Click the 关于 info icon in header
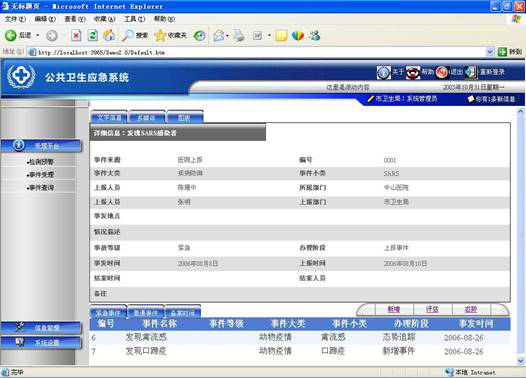The width and height of the screenshot is (526, 378). (x=384, y=72)
